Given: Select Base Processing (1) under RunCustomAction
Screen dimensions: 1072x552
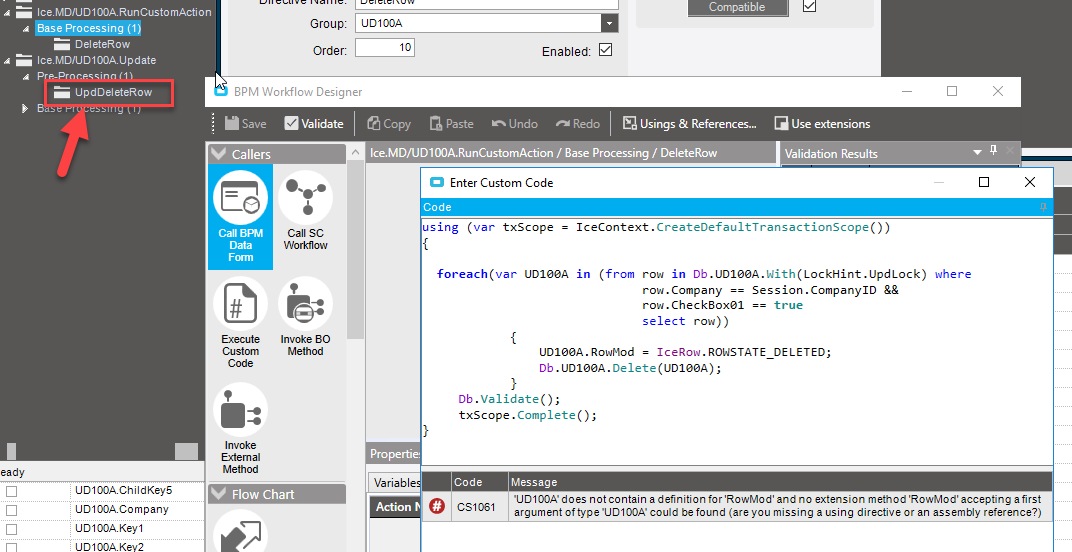Looking at the screenshot, I should (x=88, y=28).
